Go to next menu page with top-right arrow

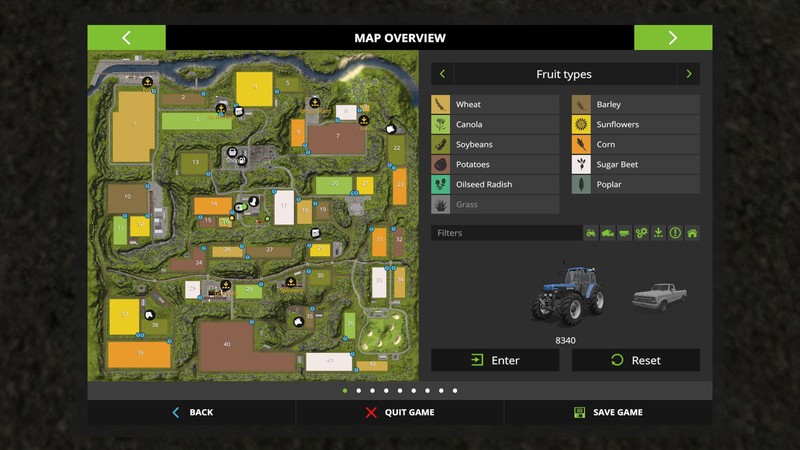click(x=673, y=38)
